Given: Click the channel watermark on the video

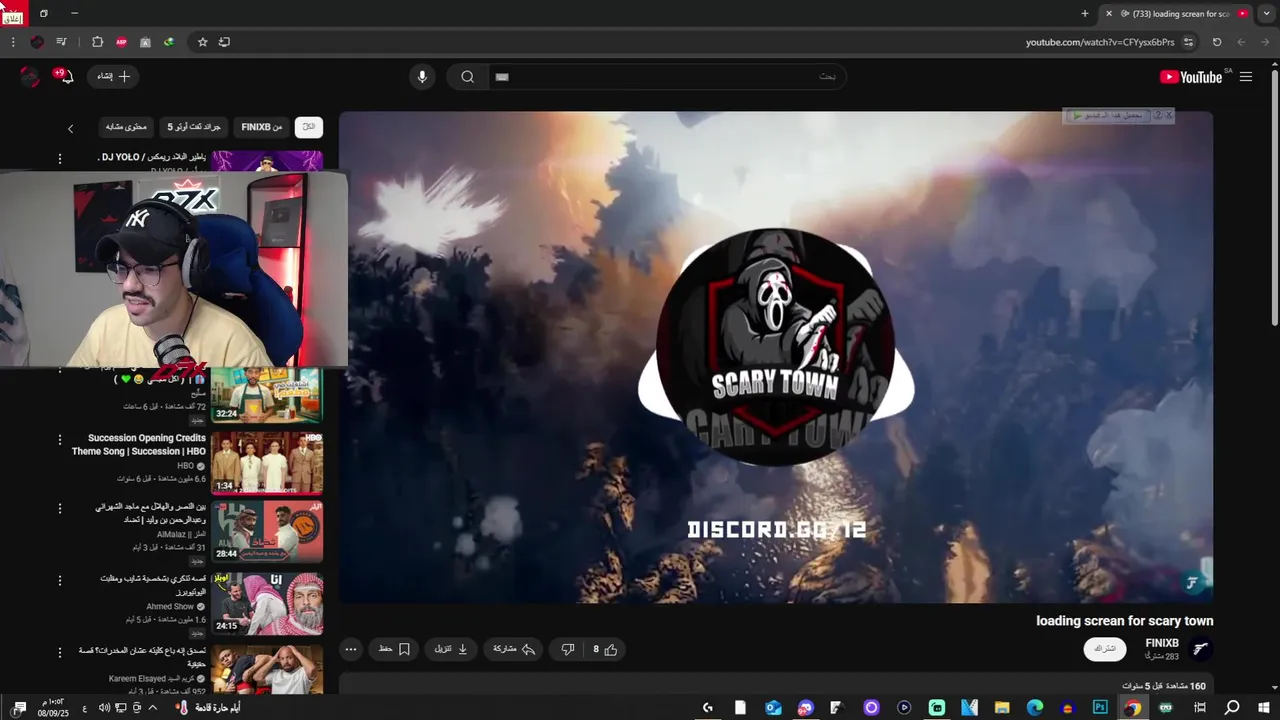Looking at the screenshot, I should [x=1193, y=582].
